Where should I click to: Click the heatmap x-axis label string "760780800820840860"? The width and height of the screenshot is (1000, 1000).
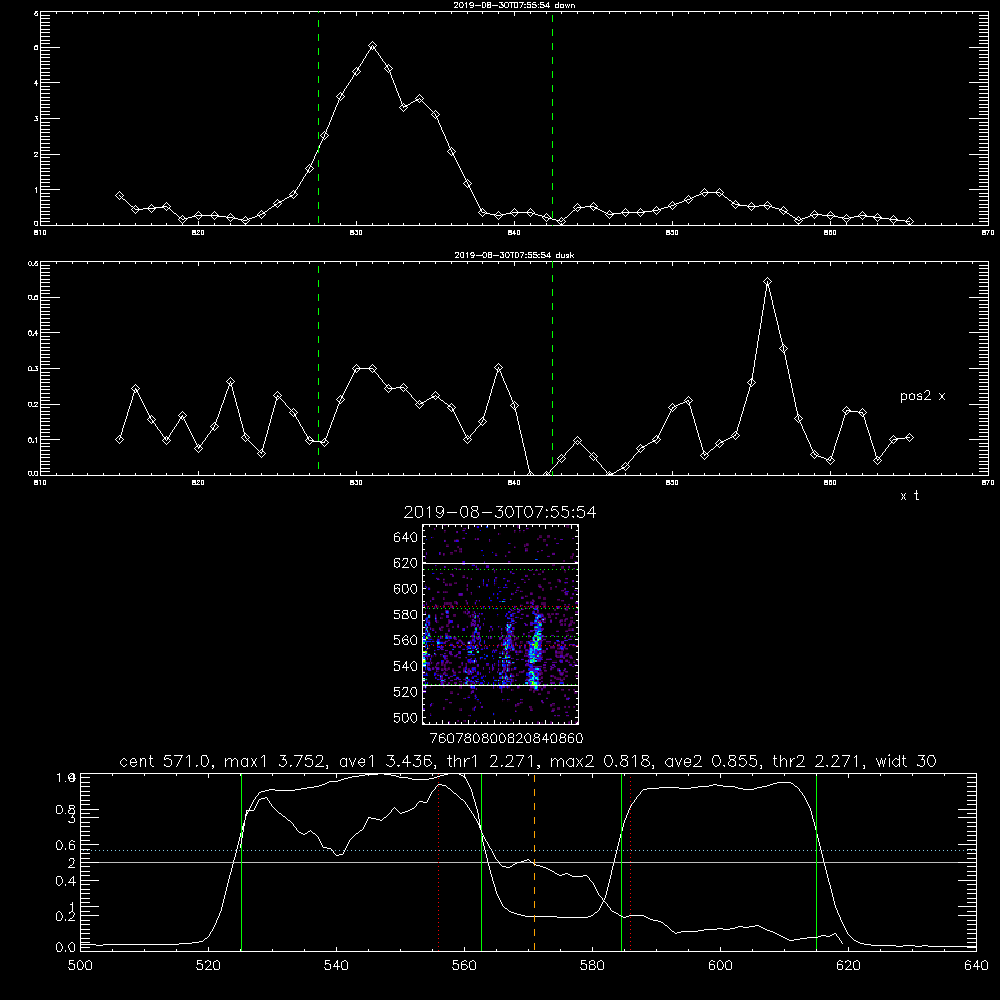pyautogui.click(x=506, y=738)
